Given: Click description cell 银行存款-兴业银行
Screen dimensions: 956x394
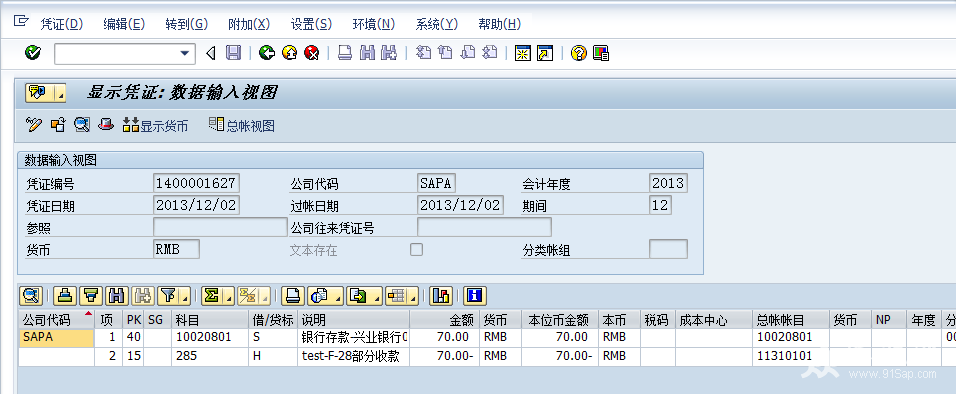Looking at the screenshot, I should (354, 337).
